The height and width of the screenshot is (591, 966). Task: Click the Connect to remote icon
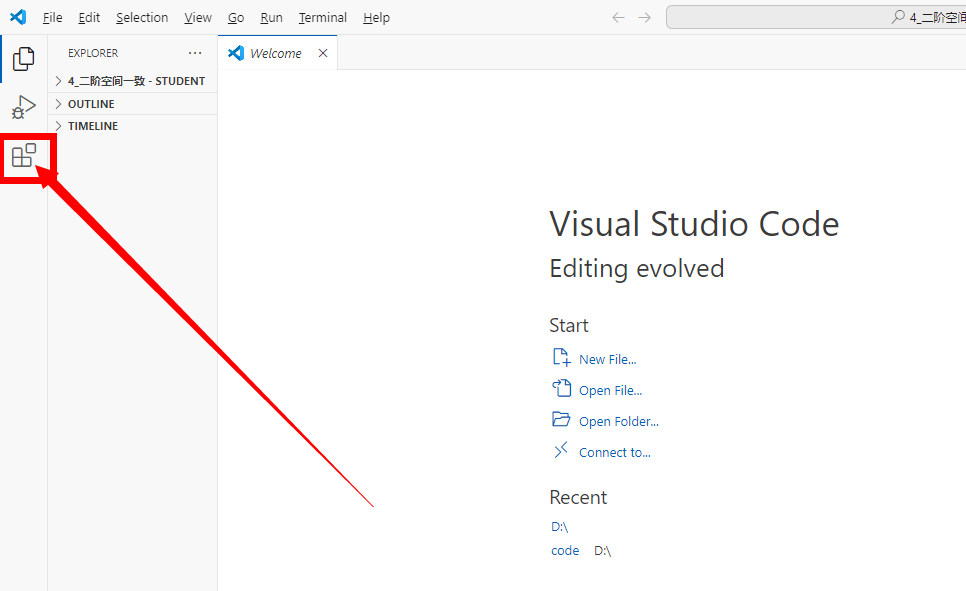click(x=561, y=450)
